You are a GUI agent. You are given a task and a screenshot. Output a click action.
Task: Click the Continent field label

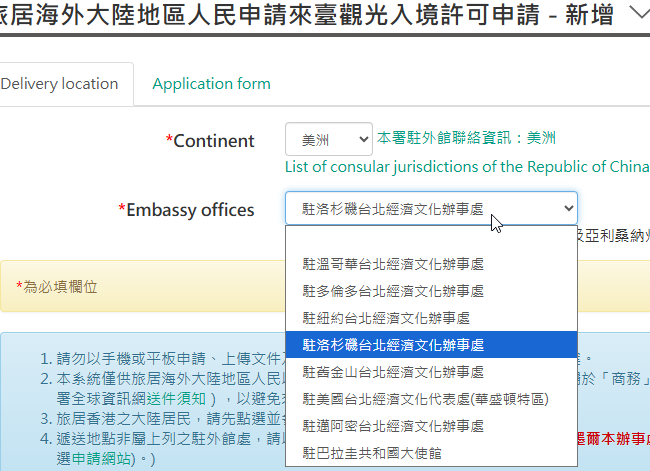(210, 141)
